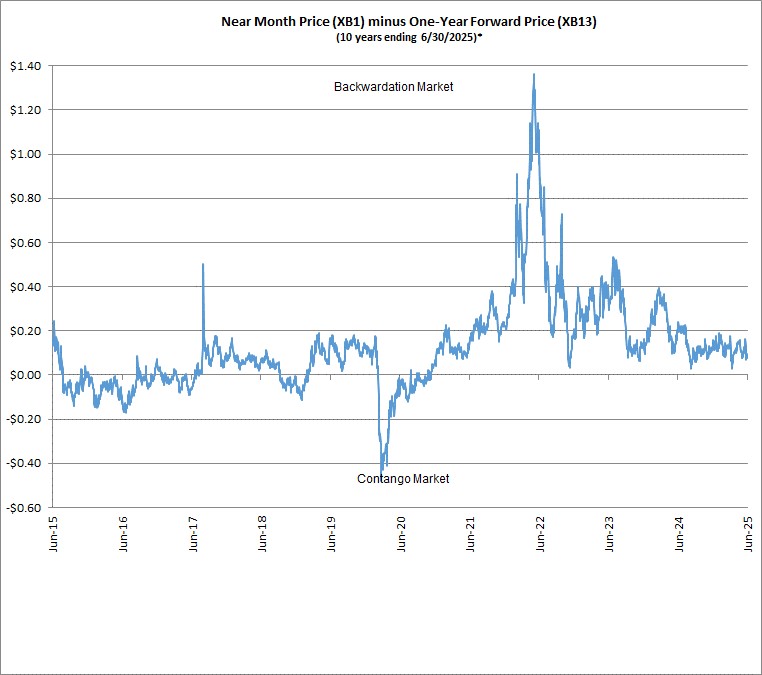The image size is (762, 675).
Task: Click the -$0.20 y-axis label
Action: (x=23, y=419)
